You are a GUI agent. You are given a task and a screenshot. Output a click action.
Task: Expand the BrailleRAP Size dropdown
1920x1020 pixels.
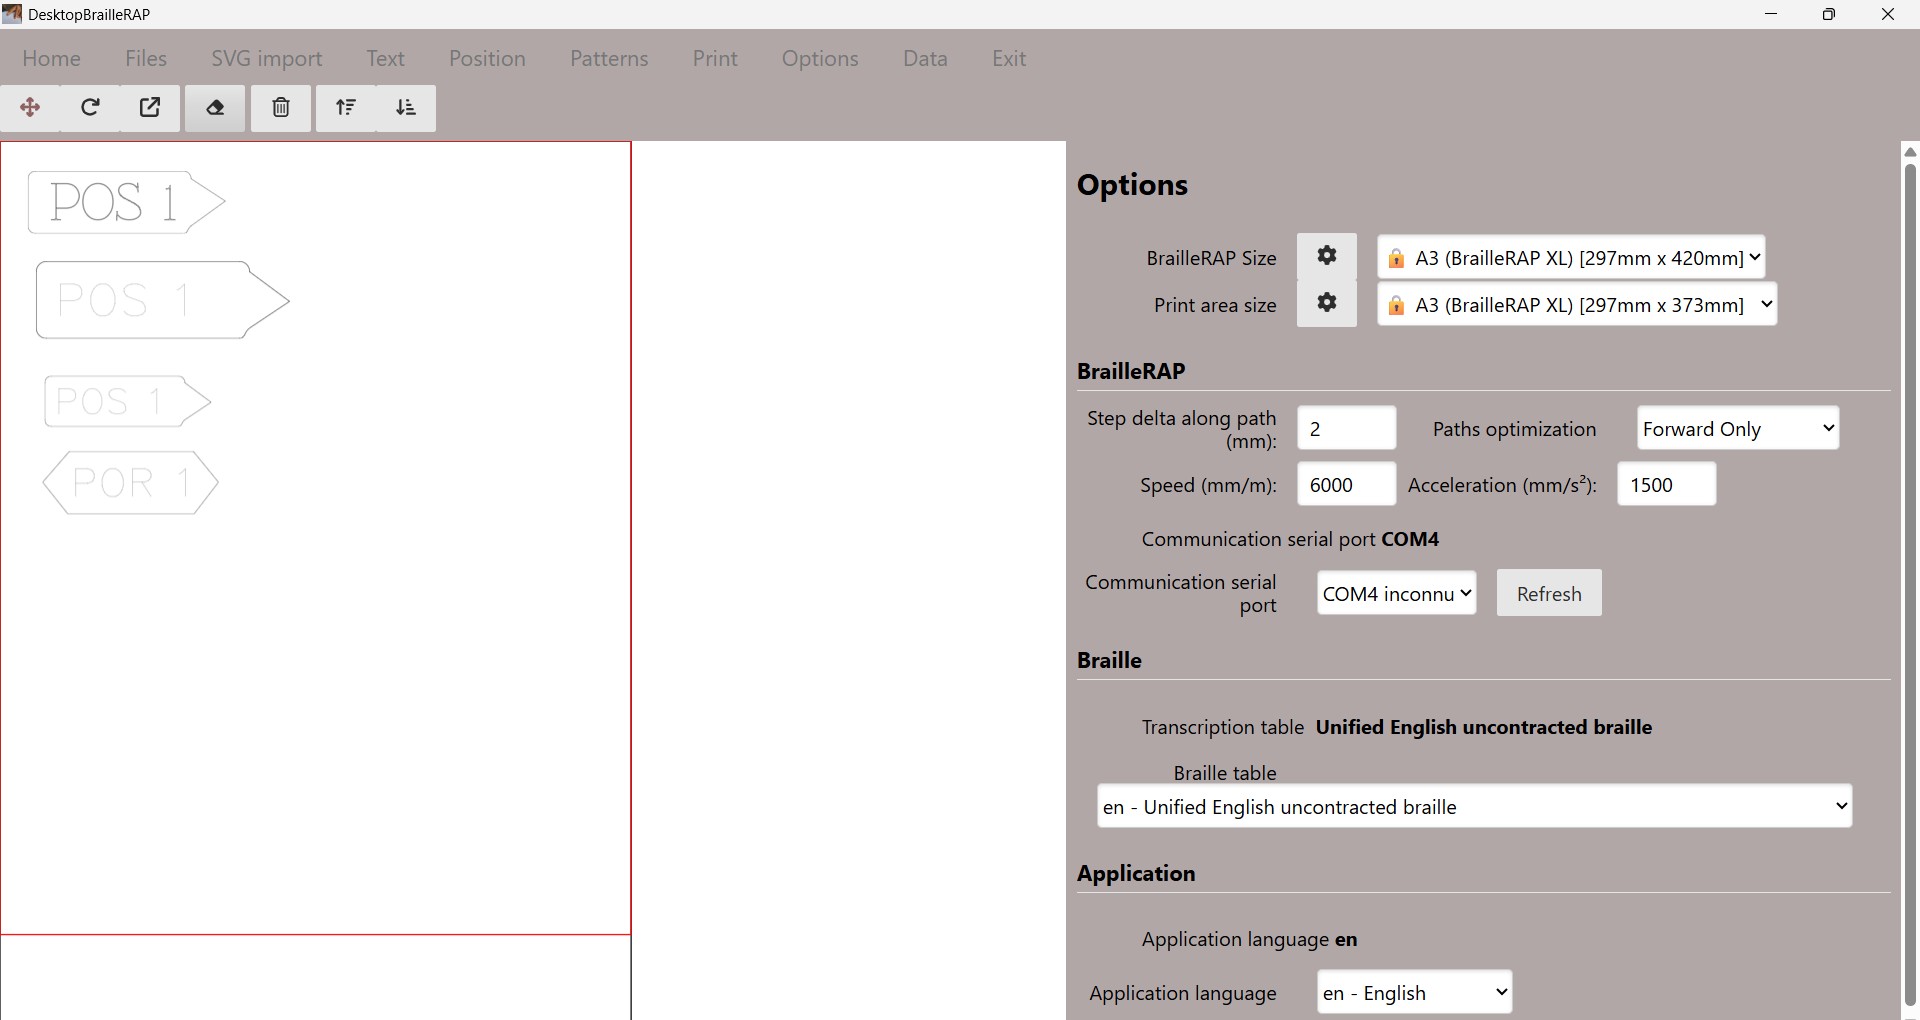(x=1571, y=257)
